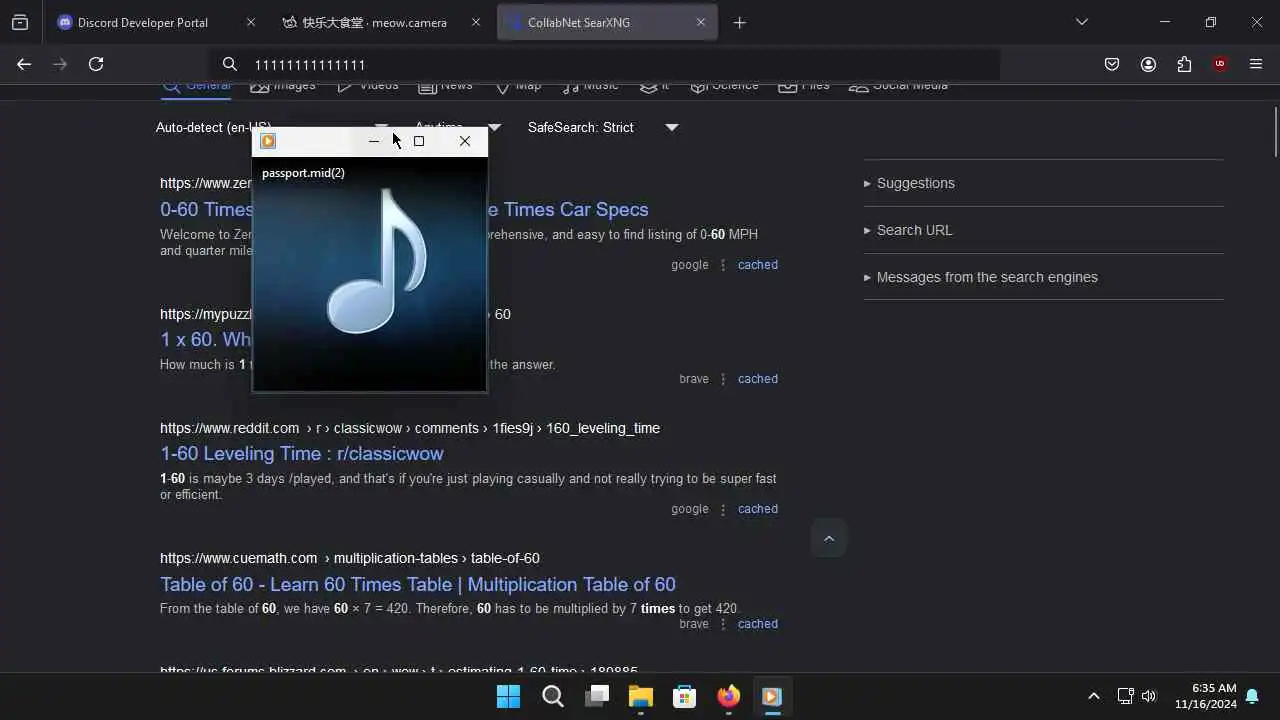The image size is (1280, 720).
Task: Click the page vertical scrollbar thumb
Action: pos(1274,130)
